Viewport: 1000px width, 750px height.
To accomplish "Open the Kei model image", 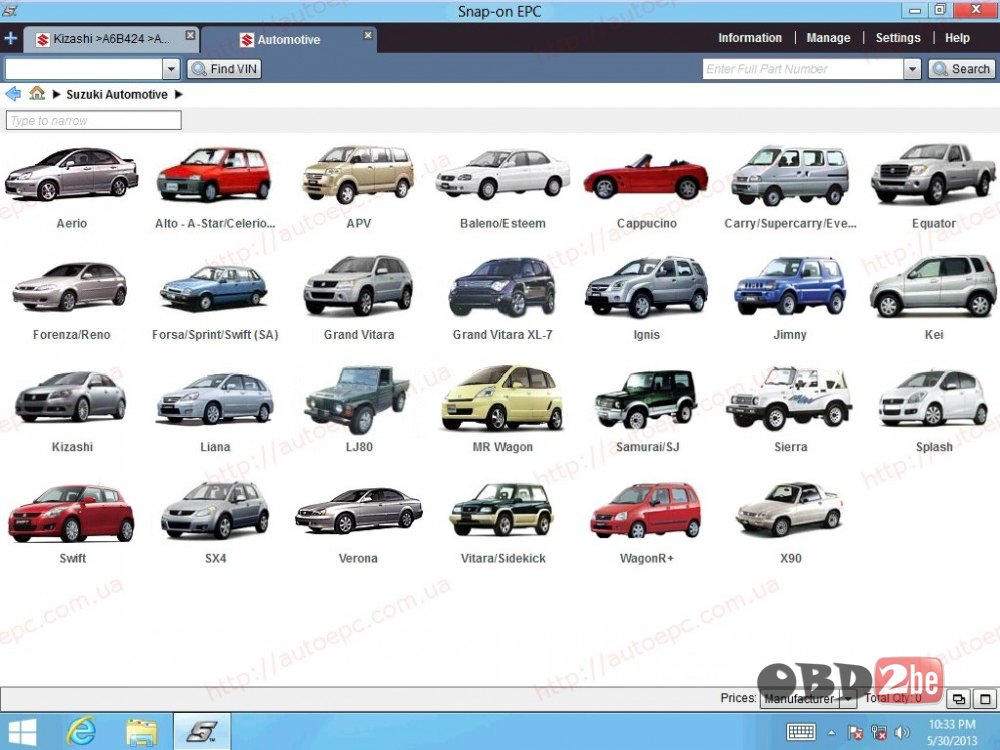I will point(933,286).
